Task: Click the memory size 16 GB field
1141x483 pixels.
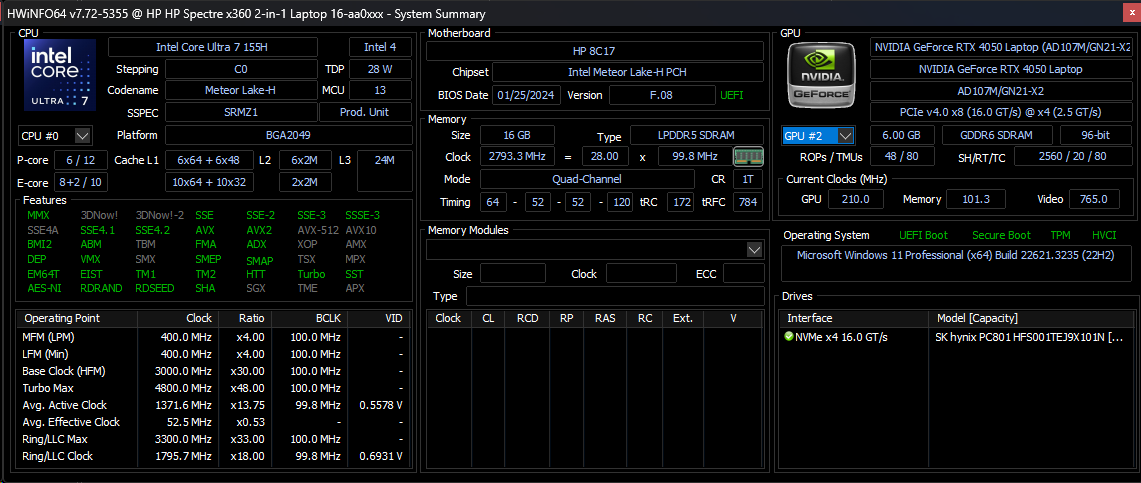Action: 517,135
